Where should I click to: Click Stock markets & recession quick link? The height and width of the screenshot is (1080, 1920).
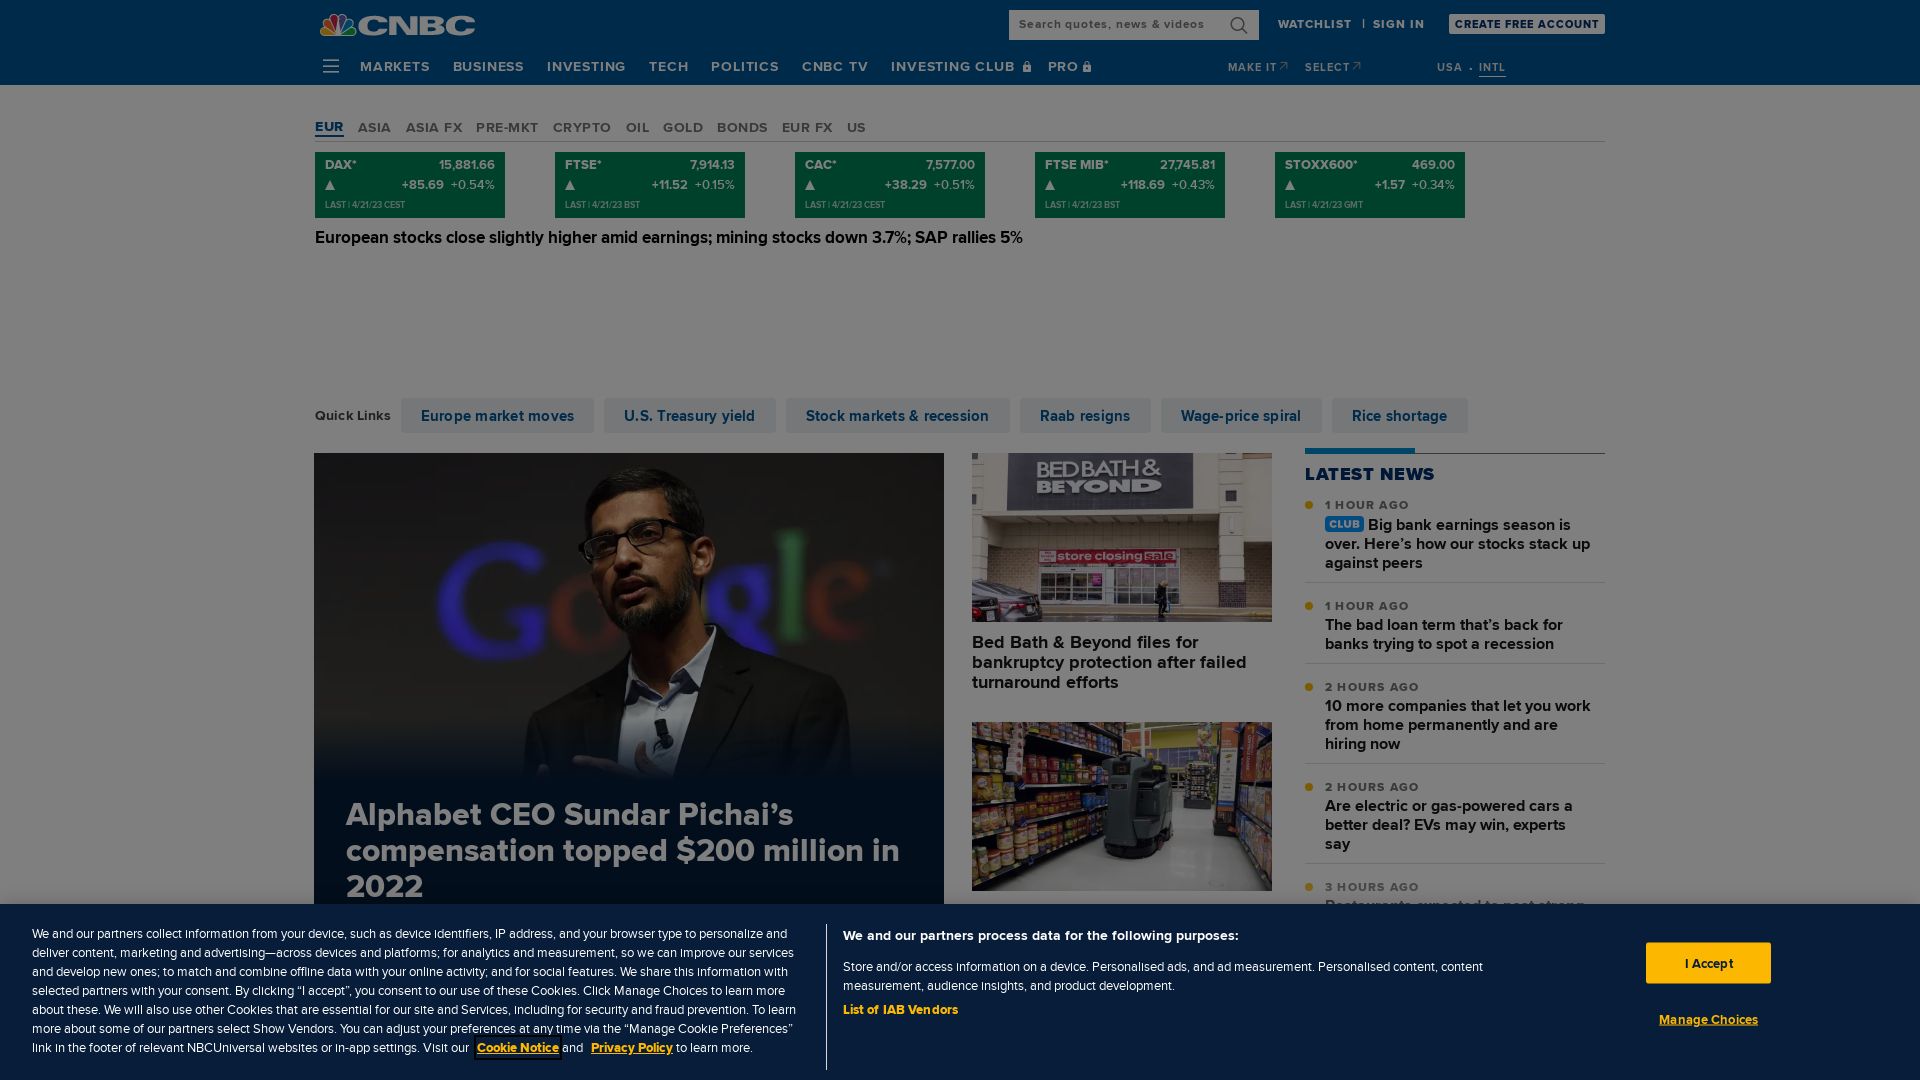tap(897, 416)
